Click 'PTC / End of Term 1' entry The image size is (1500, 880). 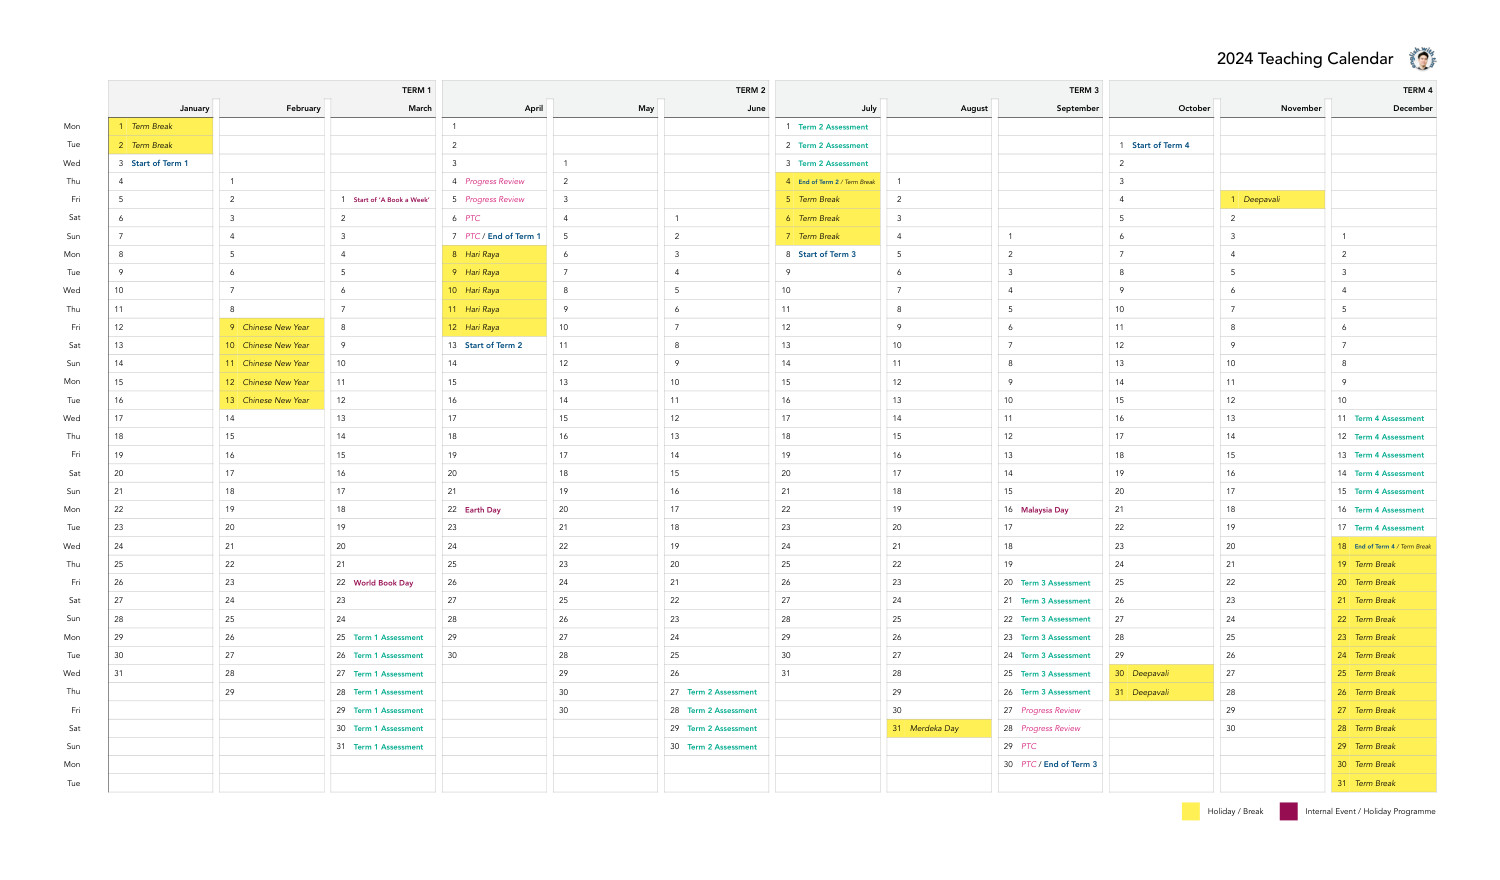click(x=503, y=236)
